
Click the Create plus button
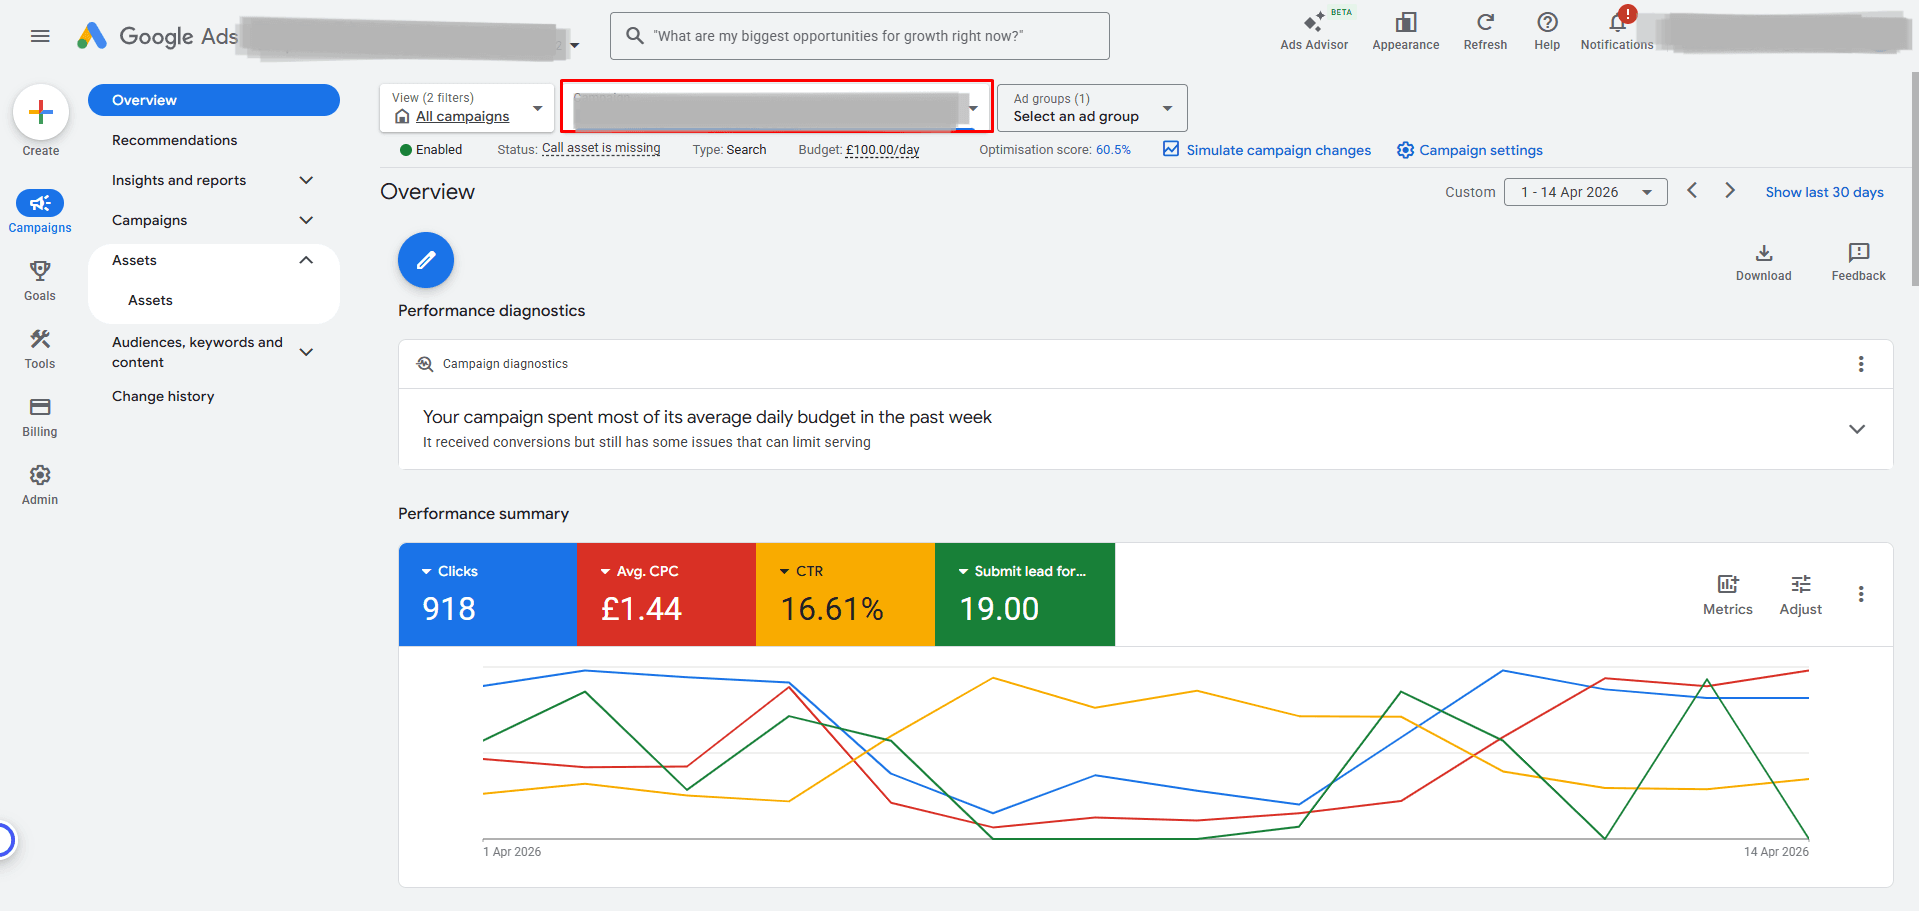(x=41, y=111)
